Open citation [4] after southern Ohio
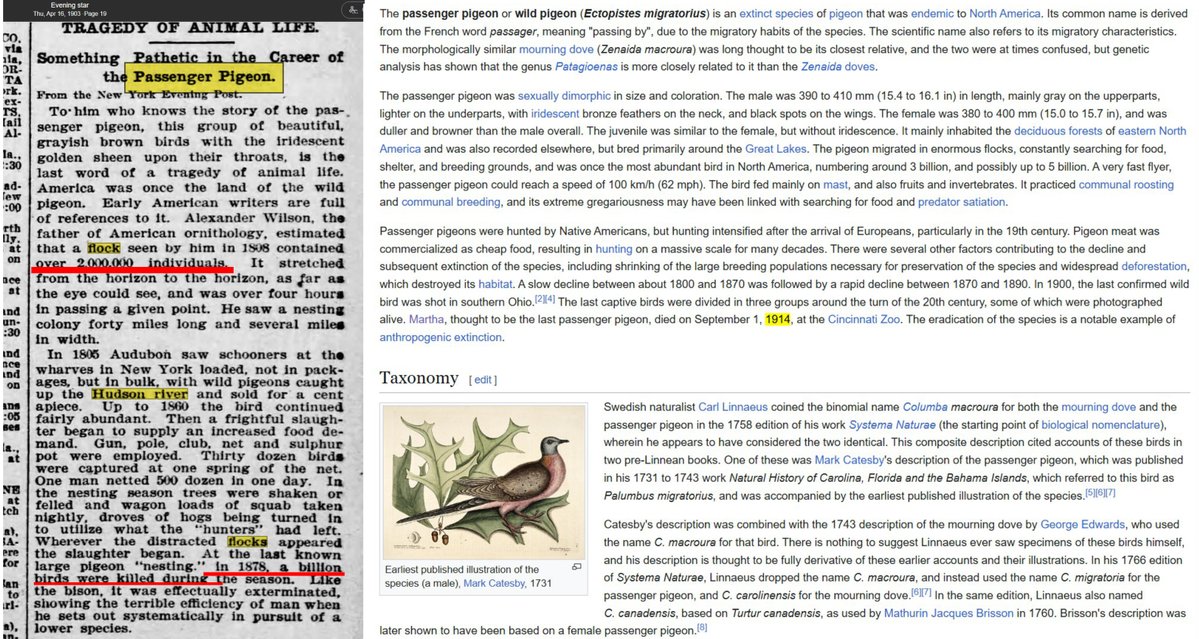The height and width of the screenshot is (639, 1199). pyautogui.click(x=550, y=299)
